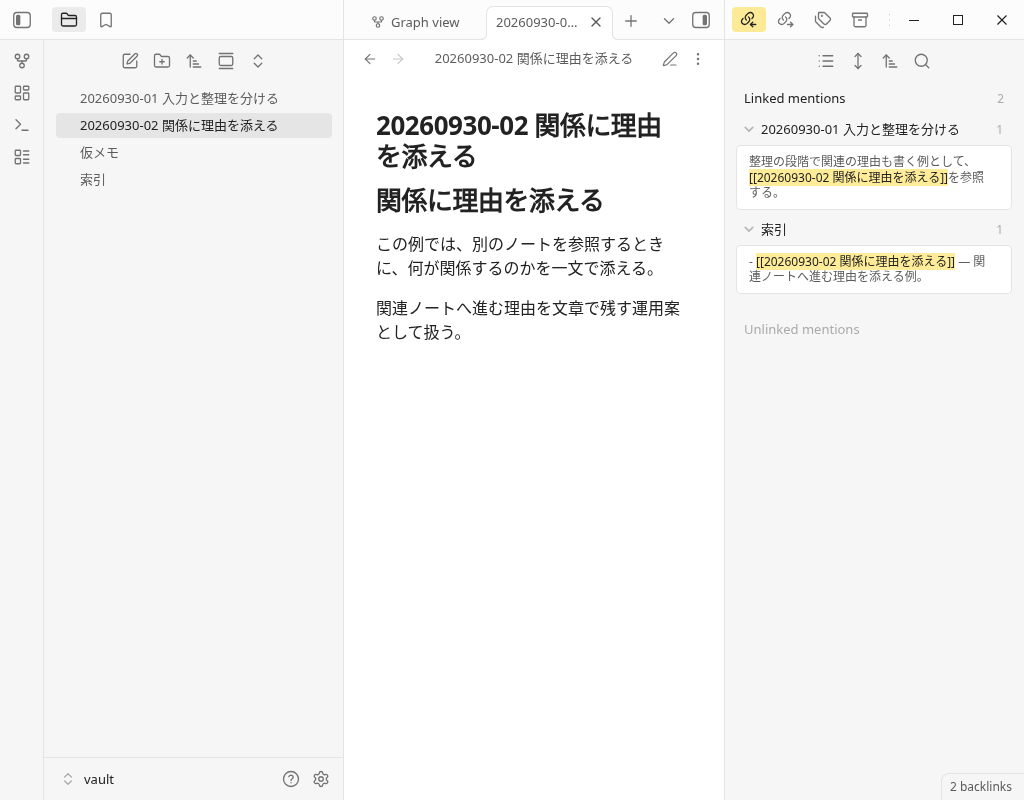The width and height of the screenshot is (1024, 800).
Task: Open graph view from the ribbon
Action: click(x=22, y=61)
